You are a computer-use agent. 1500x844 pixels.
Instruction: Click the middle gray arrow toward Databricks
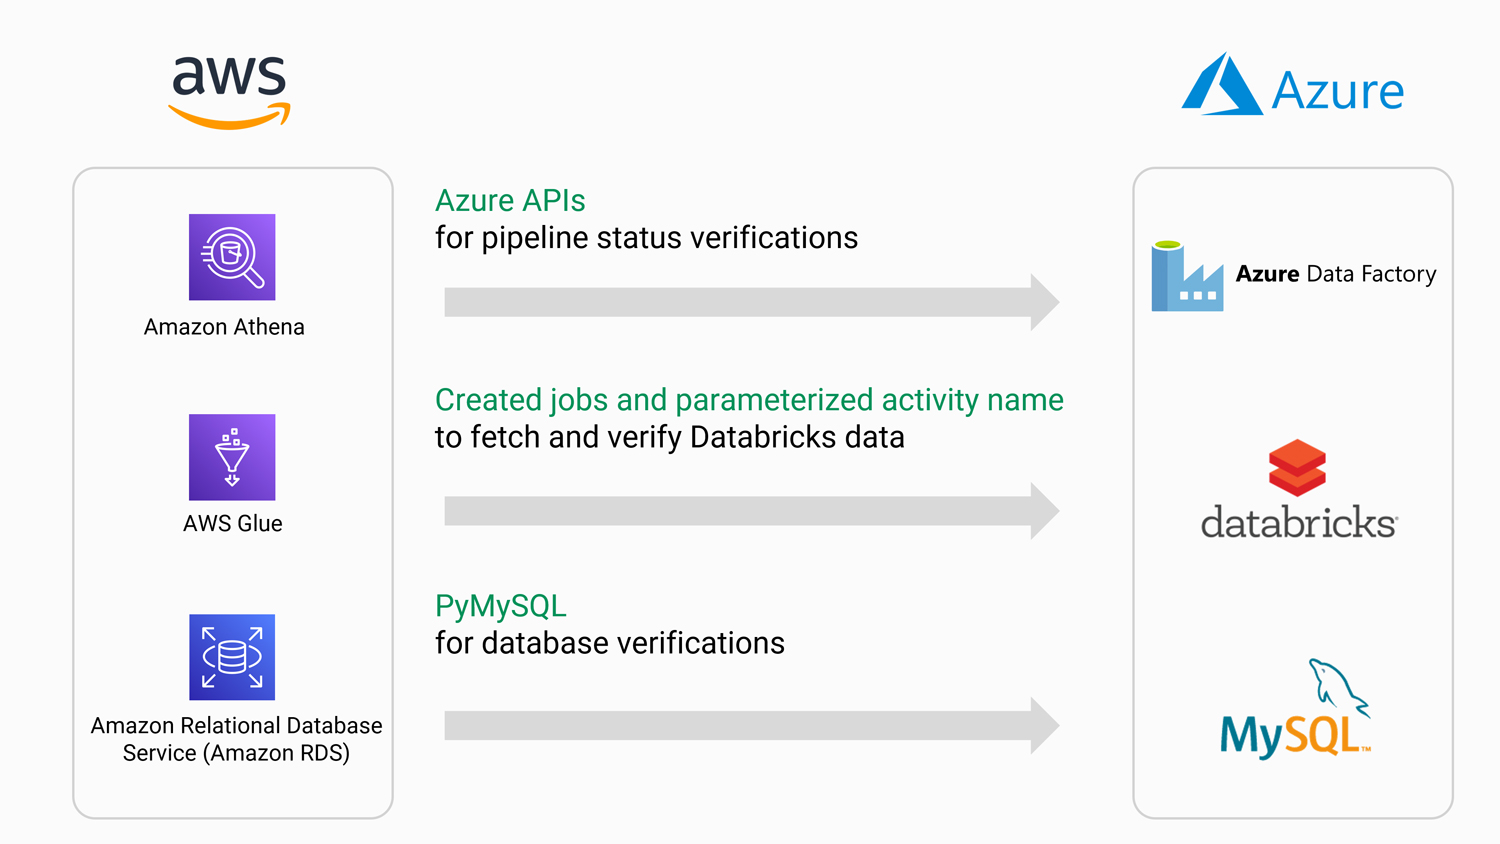pos(750,511)
